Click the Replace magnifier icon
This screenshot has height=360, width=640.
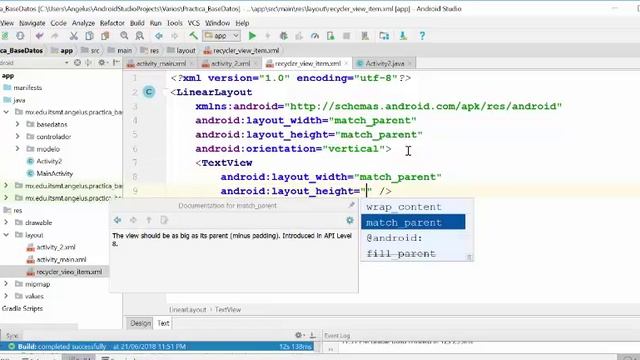(x=140, y=36)
